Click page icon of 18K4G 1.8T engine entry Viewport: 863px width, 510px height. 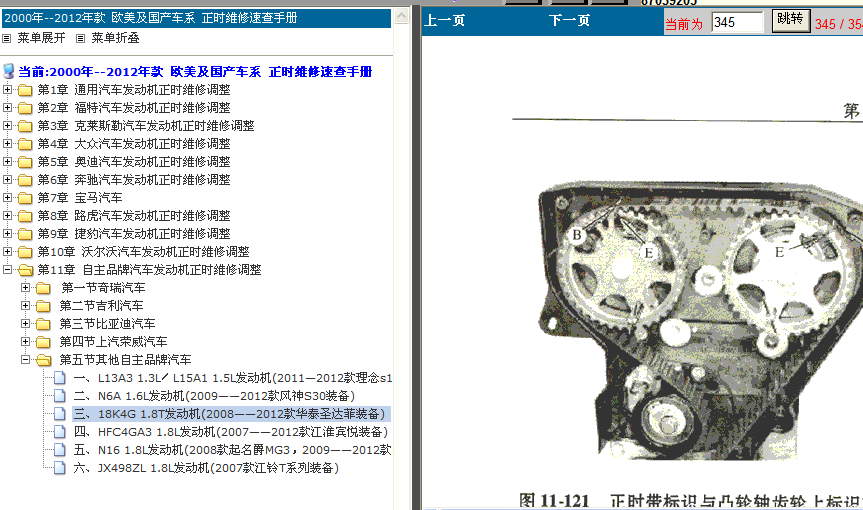point(60,414)
